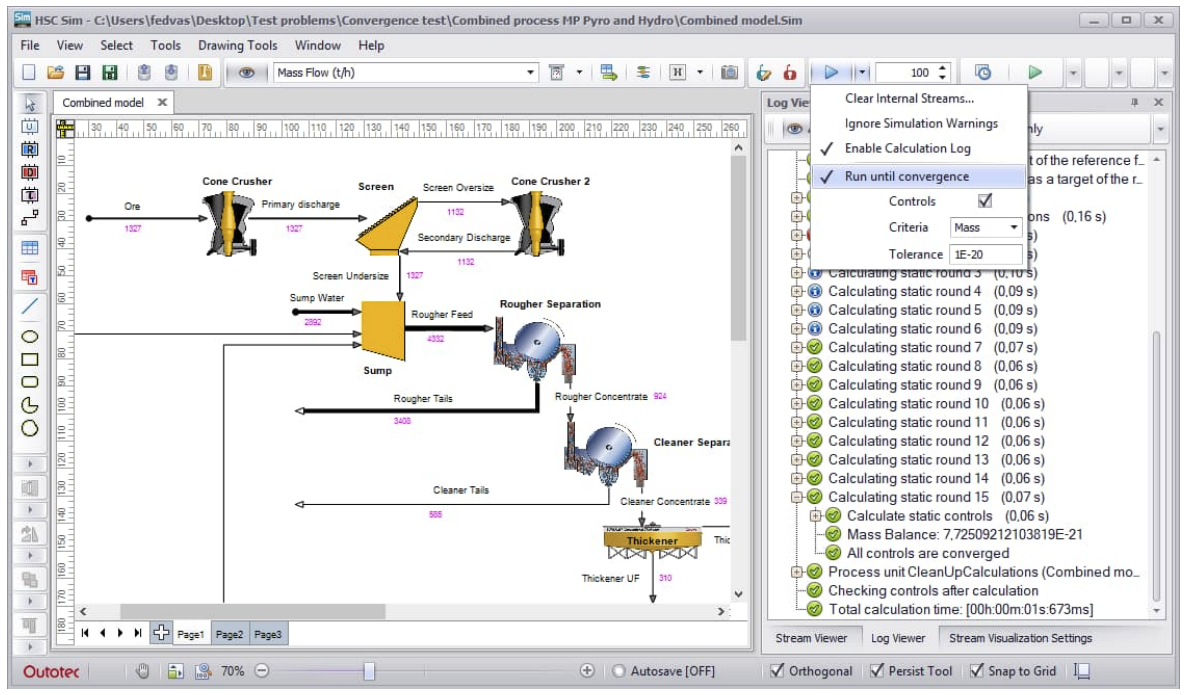Open the Drawing Tools menu

pos(237,45)
